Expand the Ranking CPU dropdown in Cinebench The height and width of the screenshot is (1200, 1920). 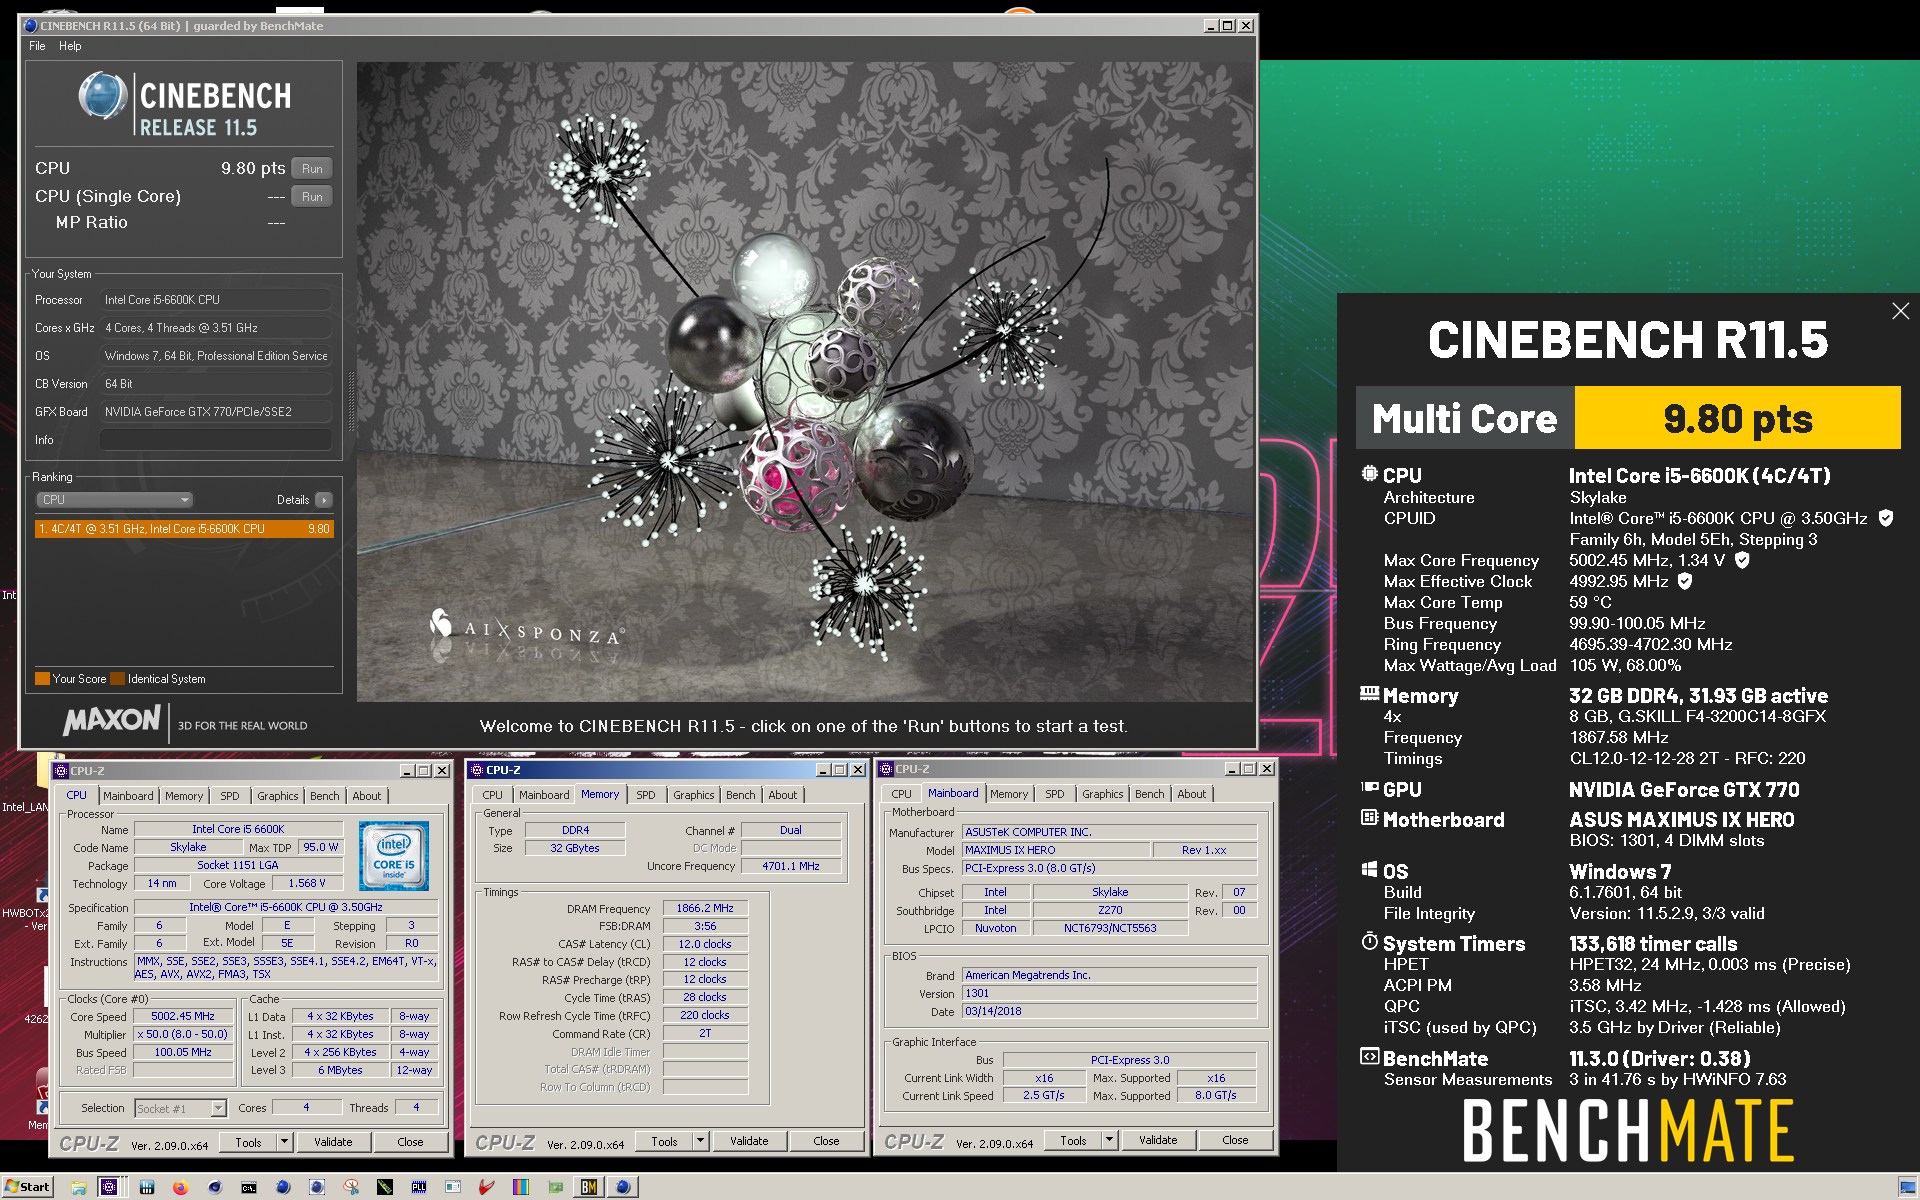click(115, 500)
